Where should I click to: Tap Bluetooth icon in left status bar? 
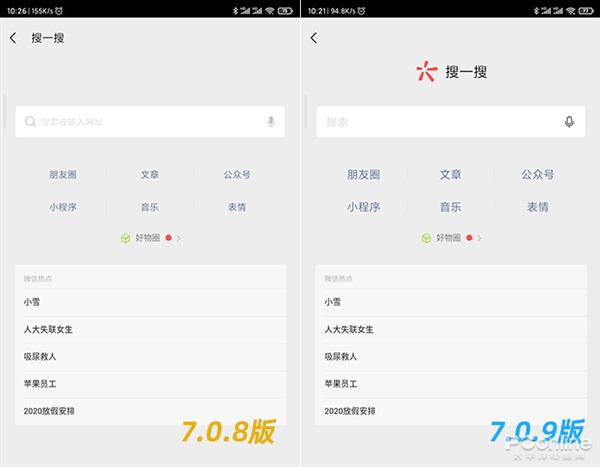click(235, 11)
